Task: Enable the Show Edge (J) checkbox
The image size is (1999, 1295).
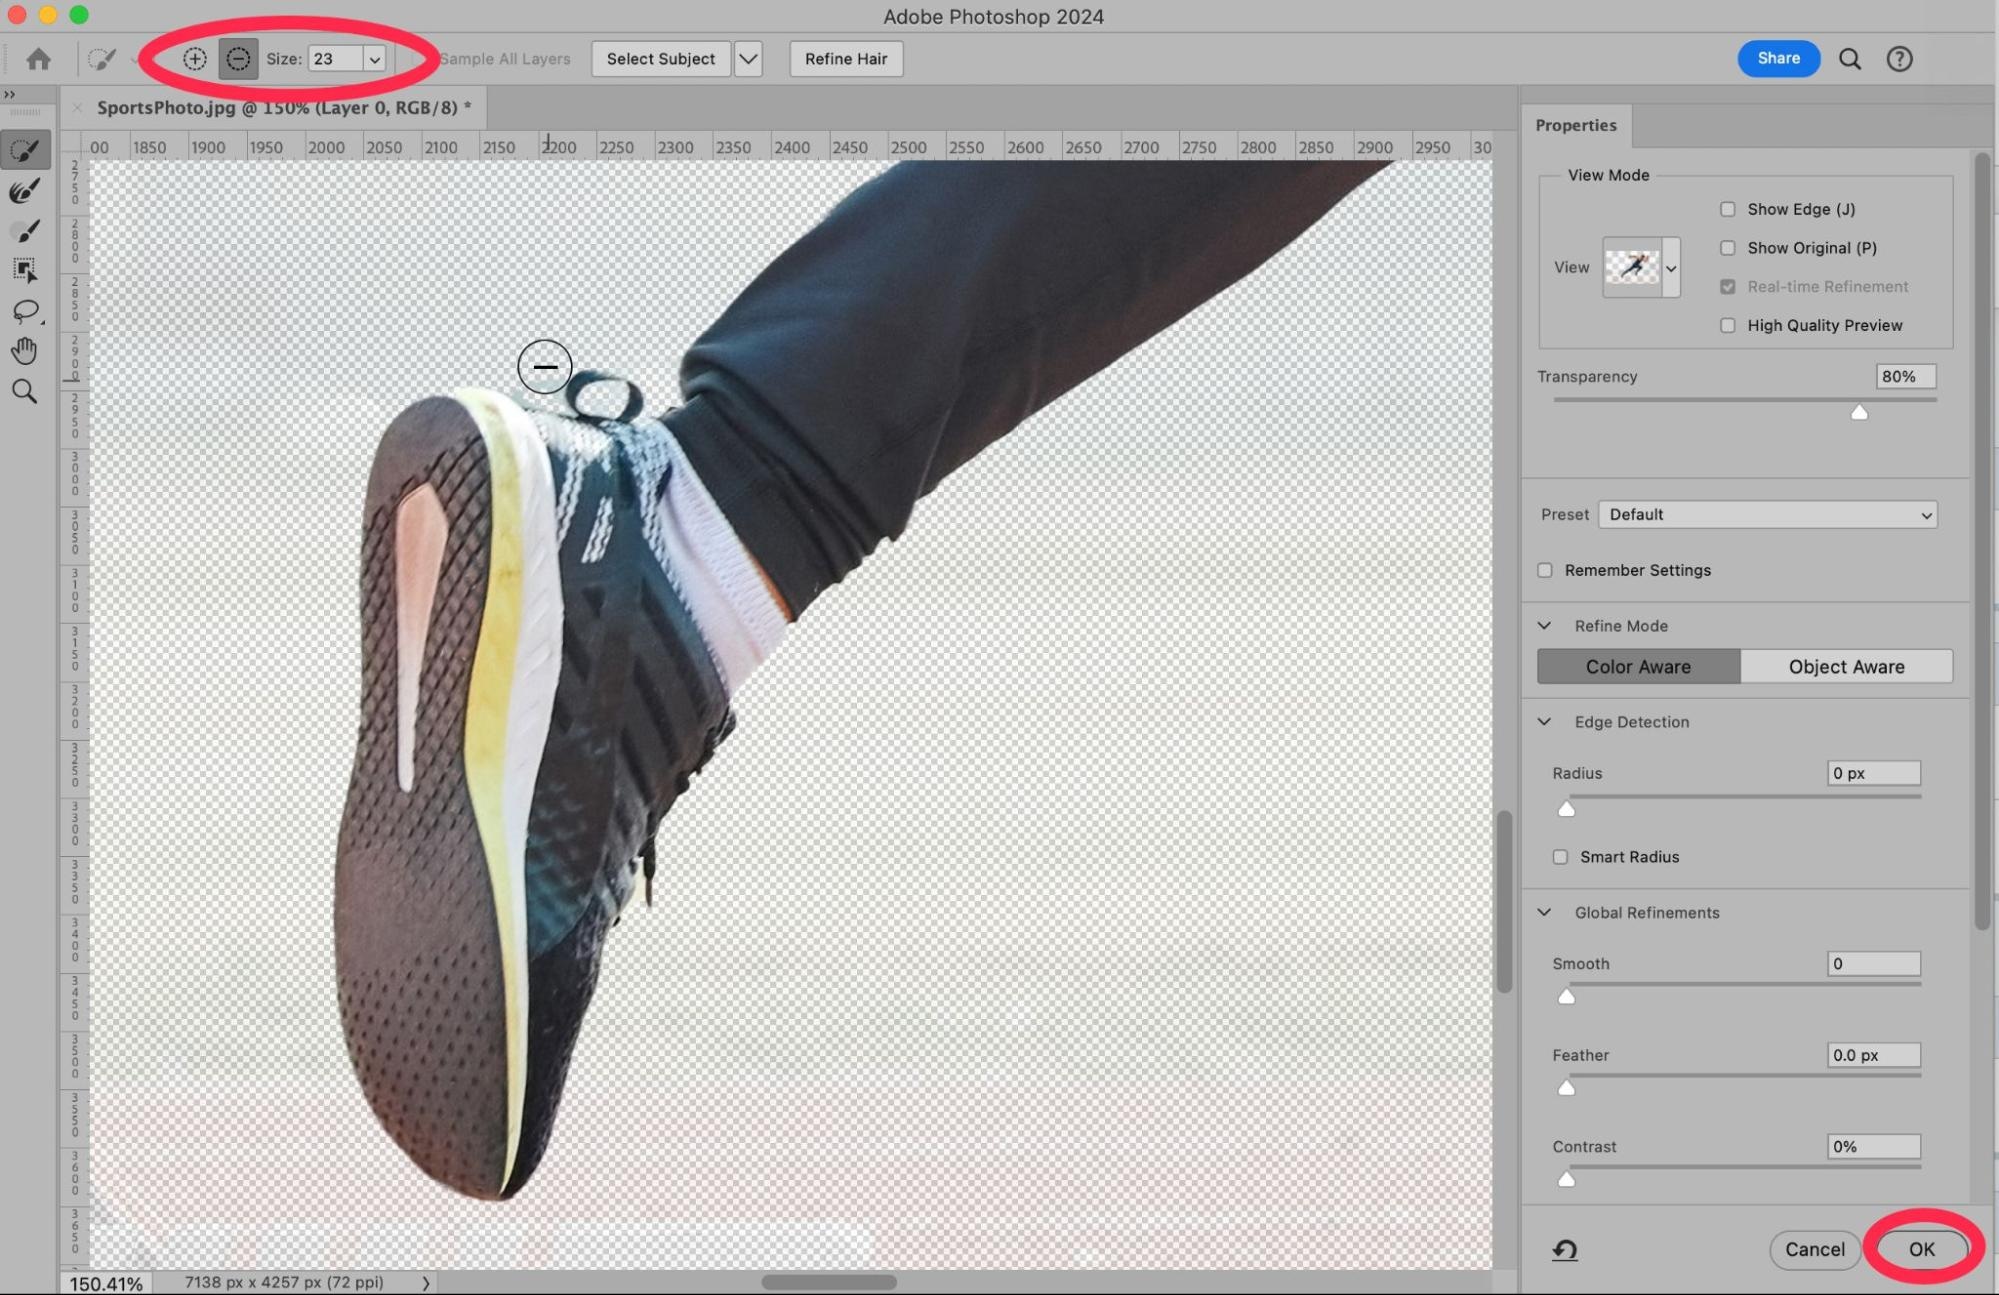Action: 1727,209
